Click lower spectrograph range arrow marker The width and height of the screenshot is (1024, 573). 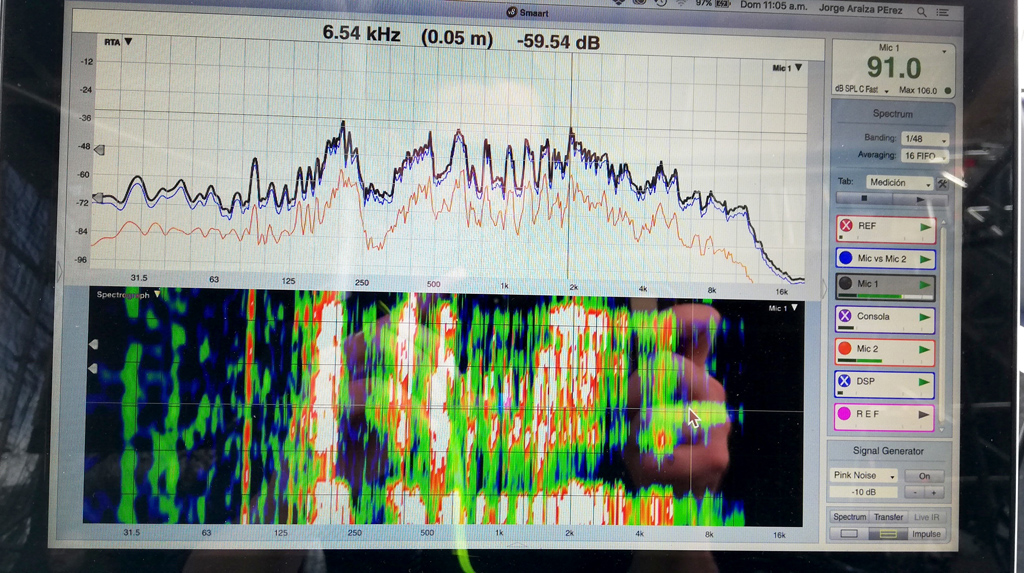[93, 369]
